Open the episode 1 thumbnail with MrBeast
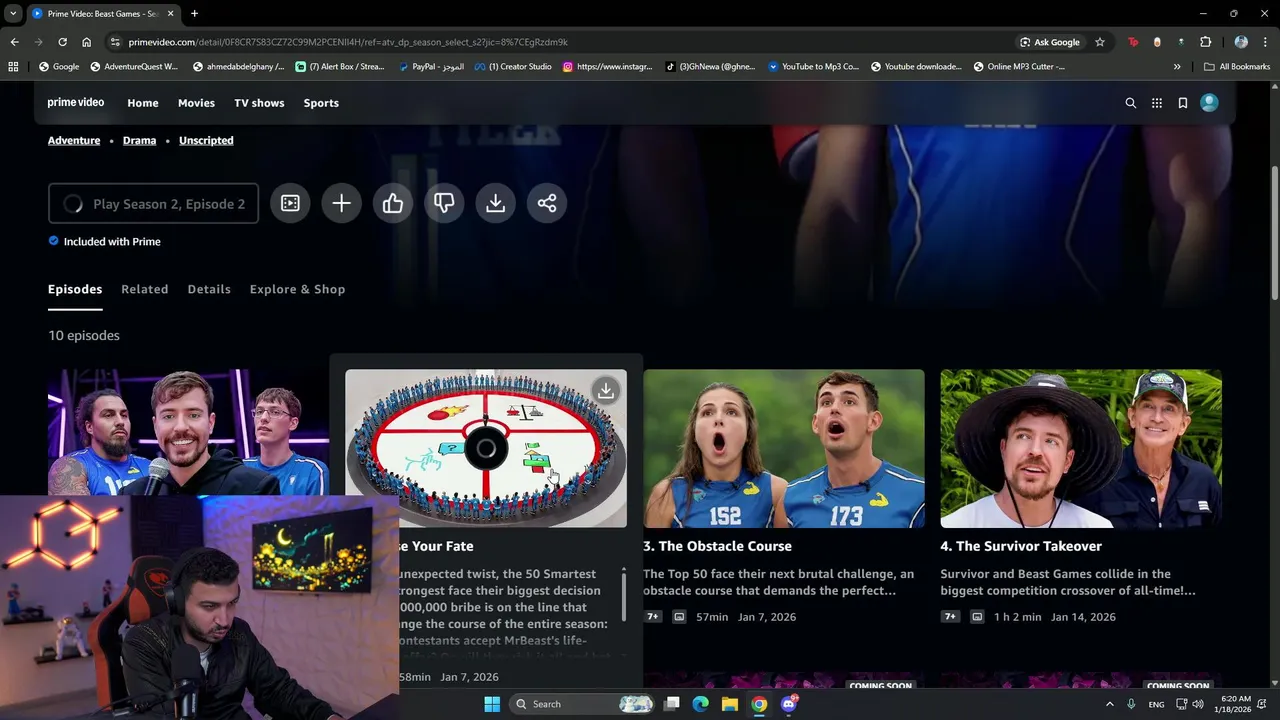The width and height of the screenshot is (1280, 720). tap(188, 432)
